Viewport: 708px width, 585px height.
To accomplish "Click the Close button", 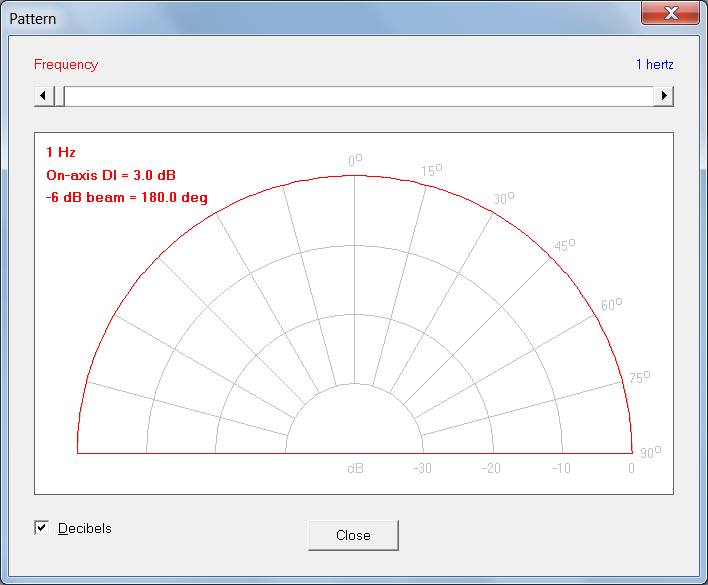I will tap(353, 535).
